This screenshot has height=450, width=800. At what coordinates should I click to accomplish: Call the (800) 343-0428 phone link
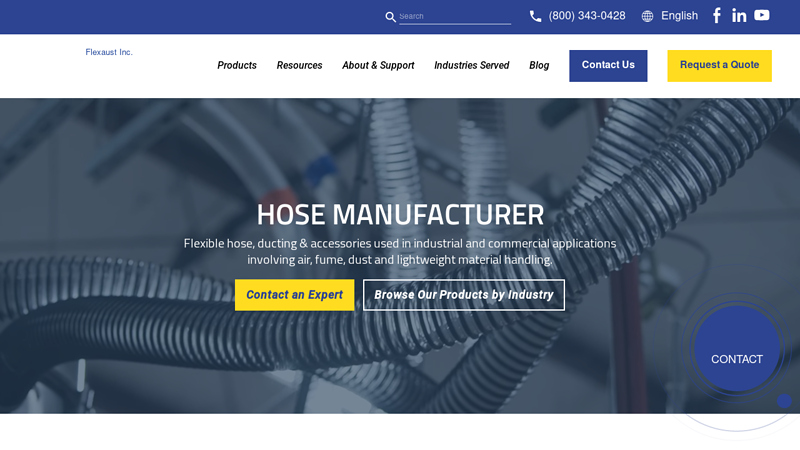tap(587, 16)
